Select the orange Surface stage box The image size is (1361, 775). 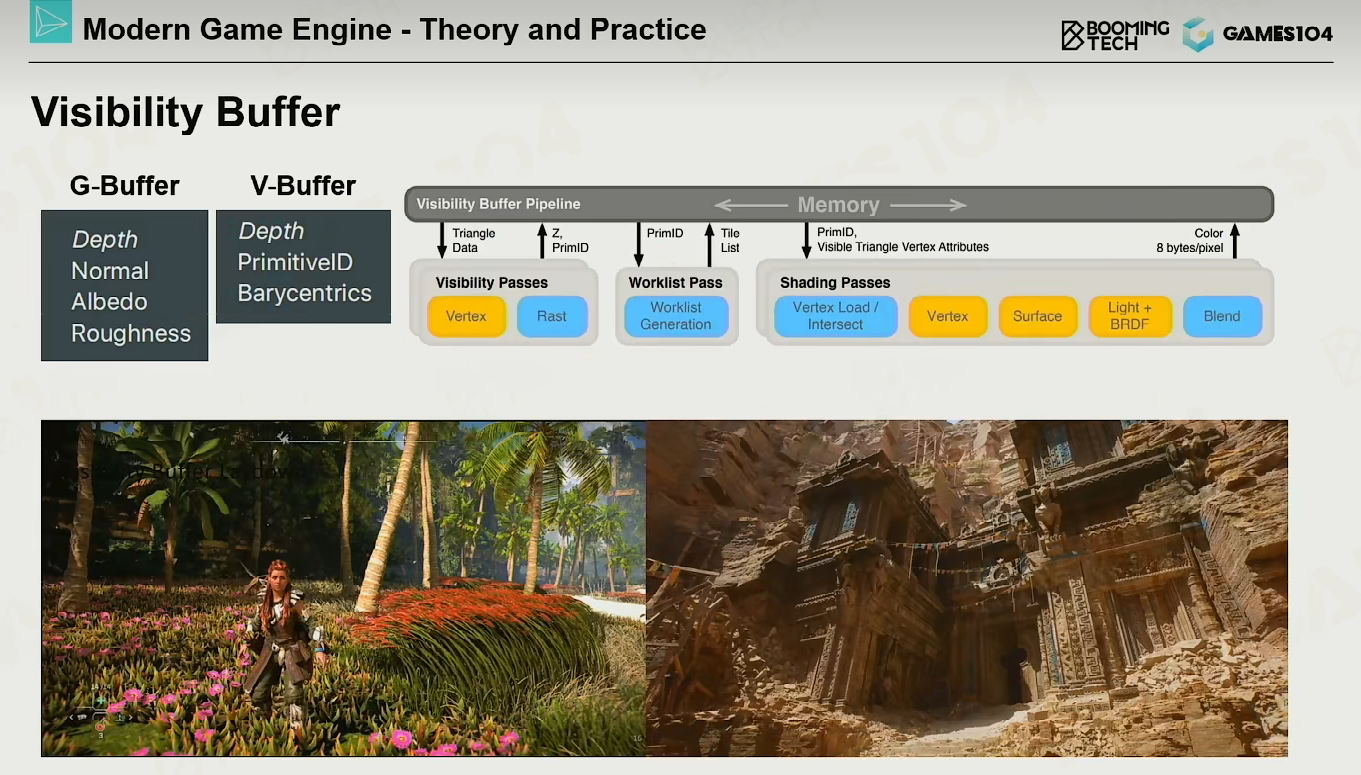click(x=1038, y=316)
